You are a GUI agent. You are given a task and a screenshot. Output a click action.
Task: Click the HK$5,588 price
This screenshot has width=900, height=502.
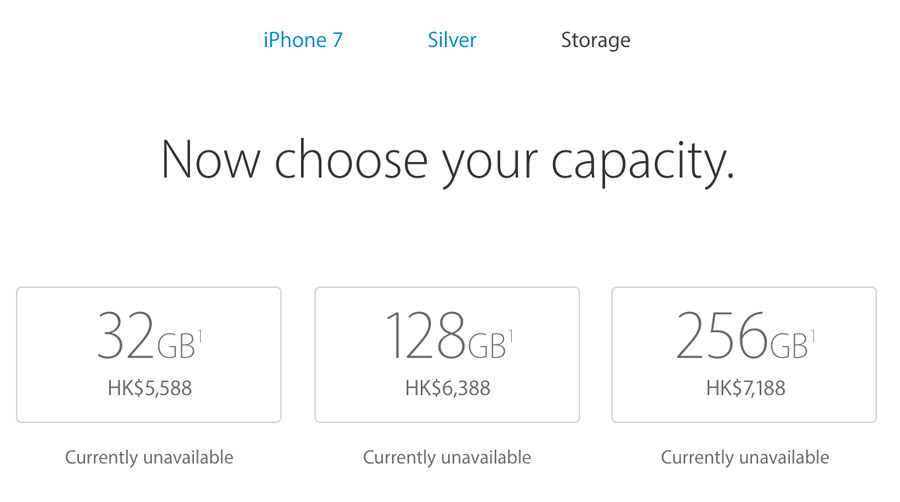pyautogui.click(x=149, y=388)
